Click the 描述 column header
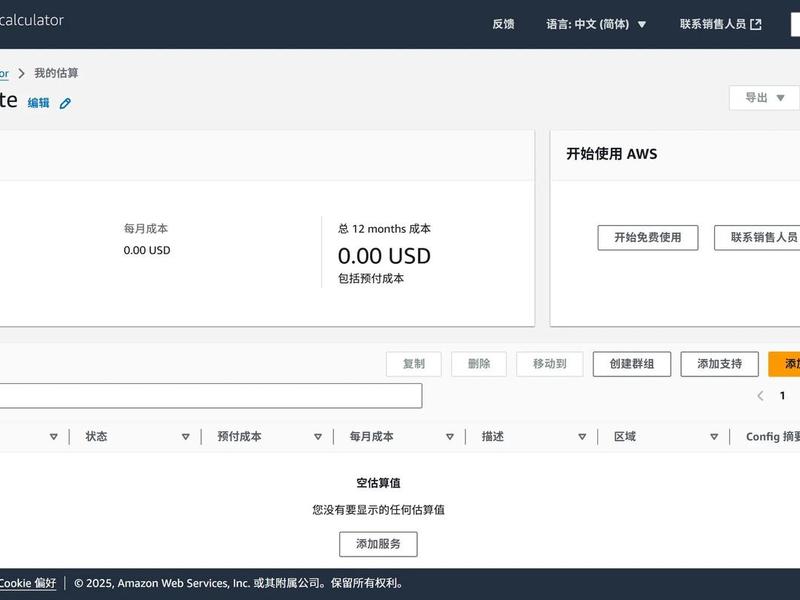This screenshot has width=800, height=600. pyautogui.click(x=493, y=436)
